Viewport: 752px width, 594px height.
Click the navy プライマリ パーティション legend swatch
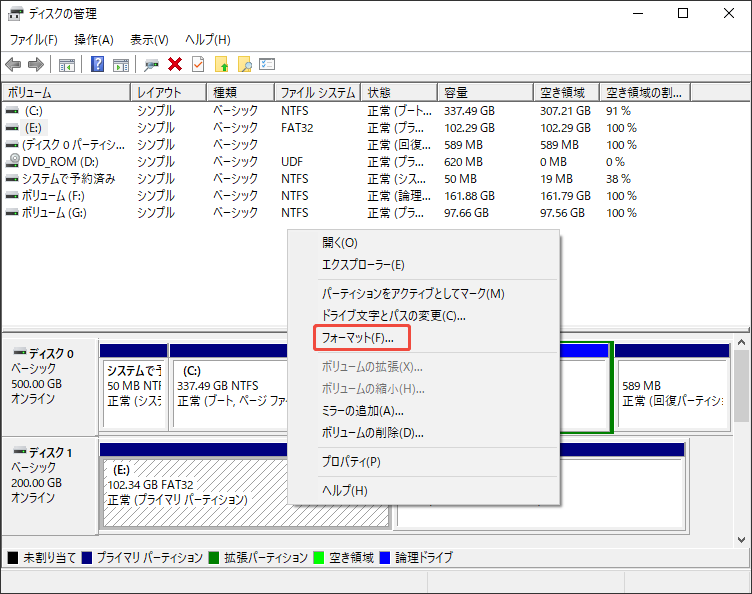click(x=86, y=558)
